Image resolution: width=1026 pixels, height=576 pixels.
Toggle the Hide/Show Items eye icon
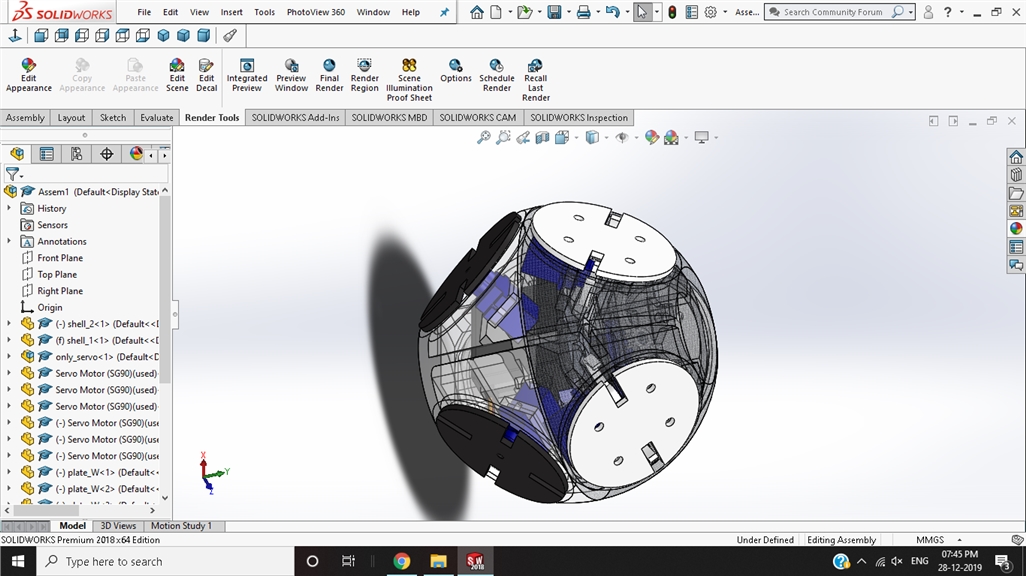[622, 137]
